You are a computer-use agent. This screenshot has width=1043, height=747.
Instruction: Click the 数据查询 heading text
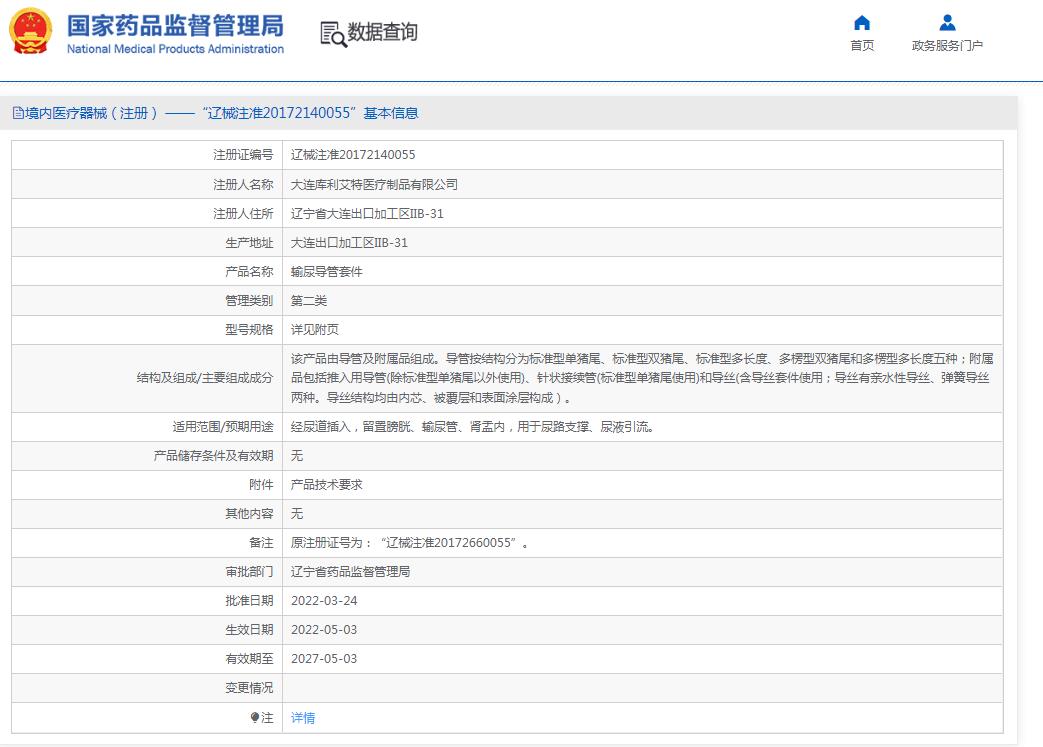click(382, 32)
